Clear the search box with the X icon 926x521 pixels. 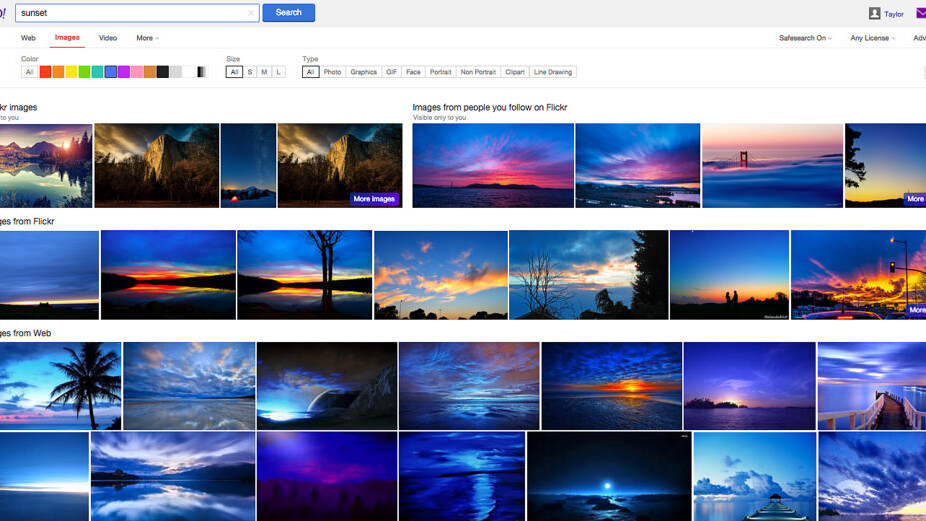pyautogui.click(x=251, y=13)
